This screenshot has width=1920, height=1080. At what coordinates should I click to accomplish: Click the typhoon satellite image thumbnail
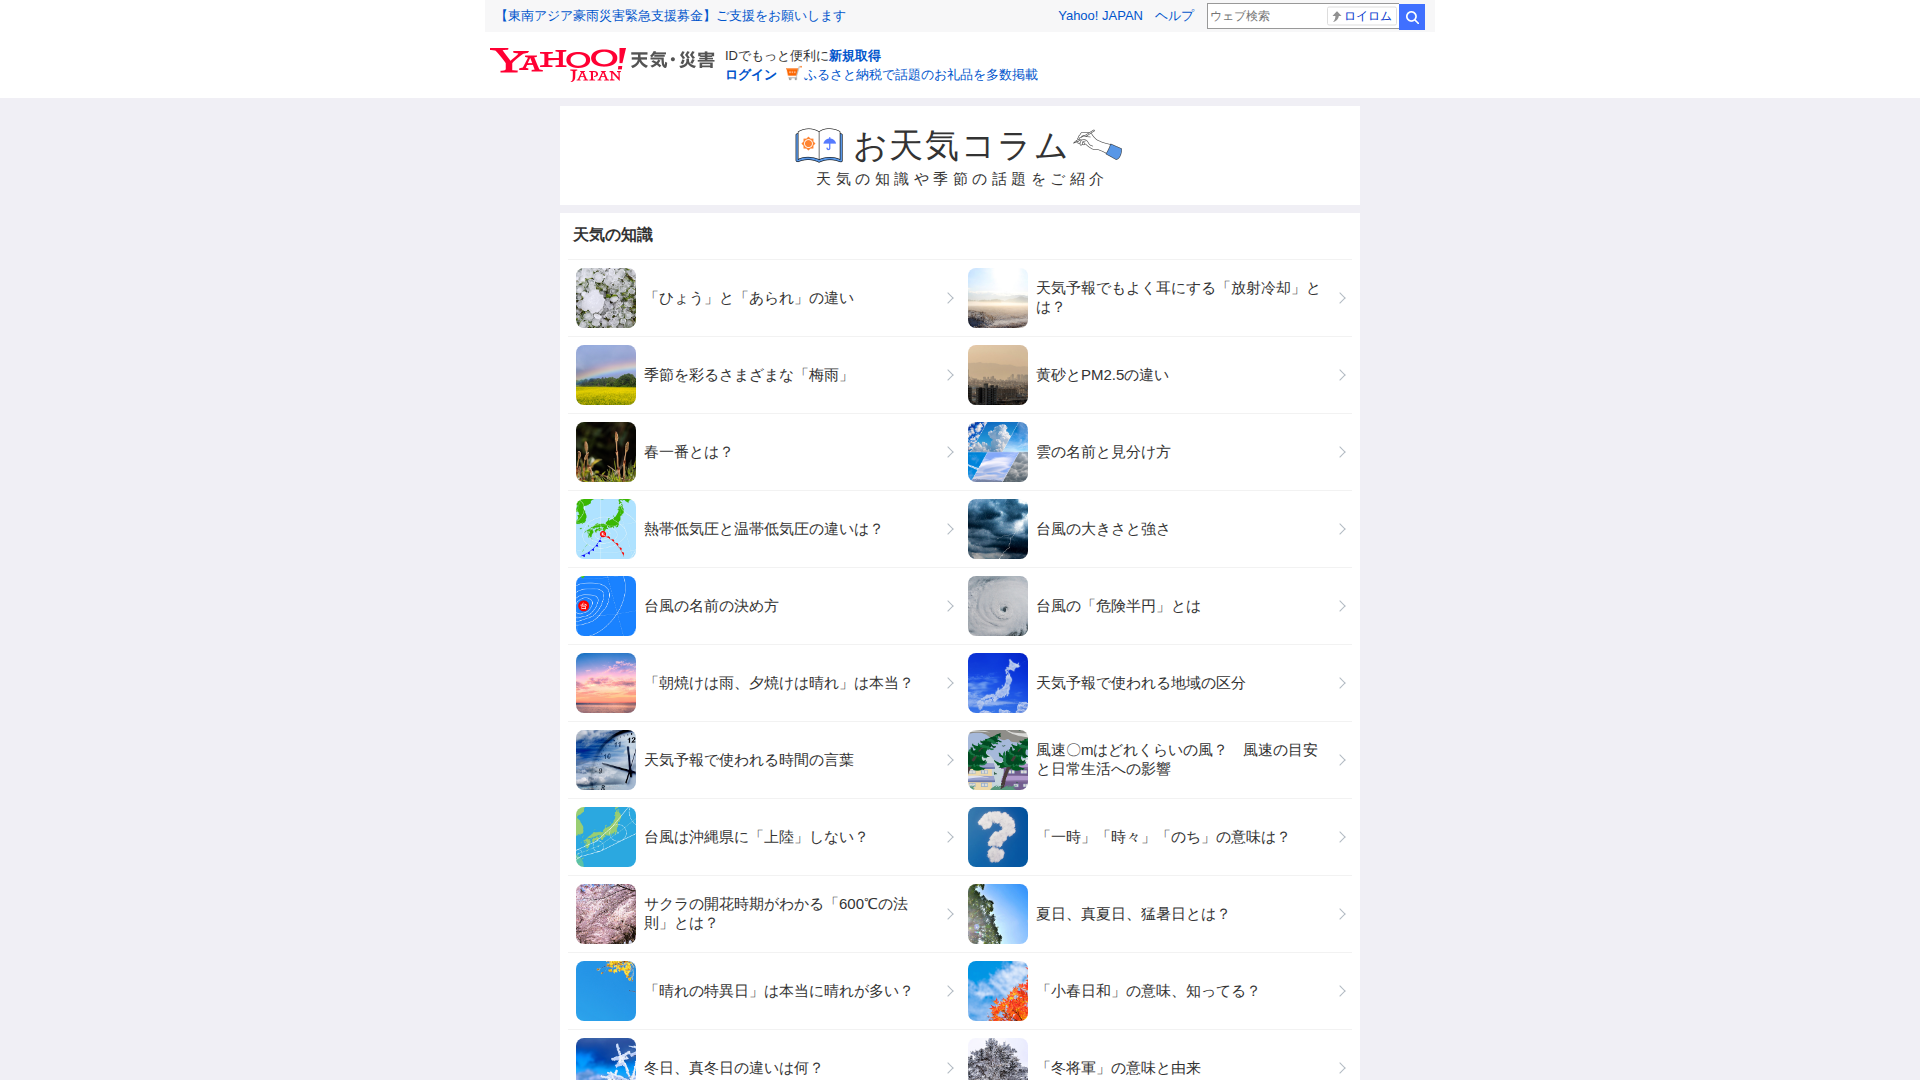click(997, 606)
